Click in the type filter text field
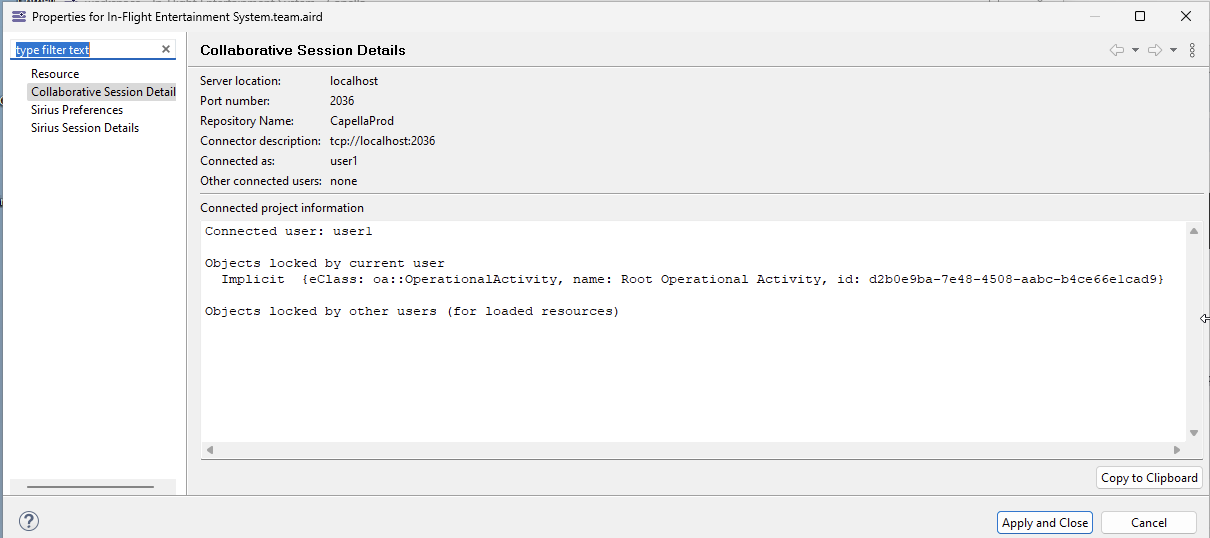The height and width of the screenshot is (538, 1210). pyautogui.click(x=85, y=49)
